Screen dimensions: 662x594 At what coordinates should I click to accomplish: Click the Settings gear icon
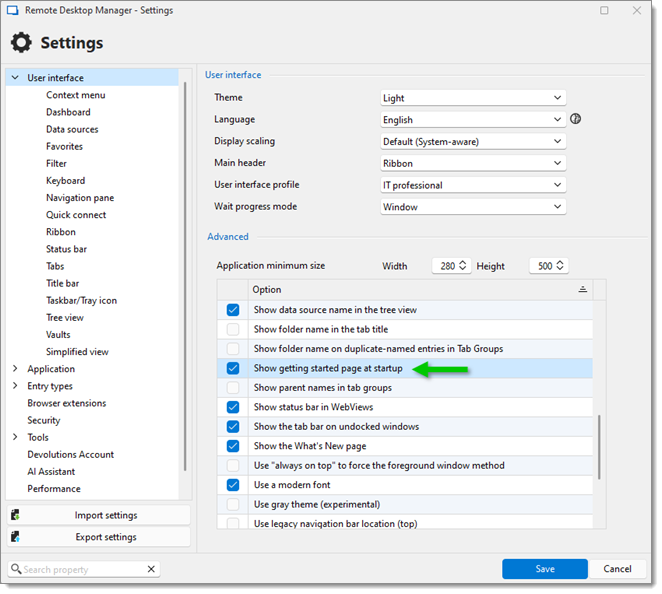pos(21,43)
